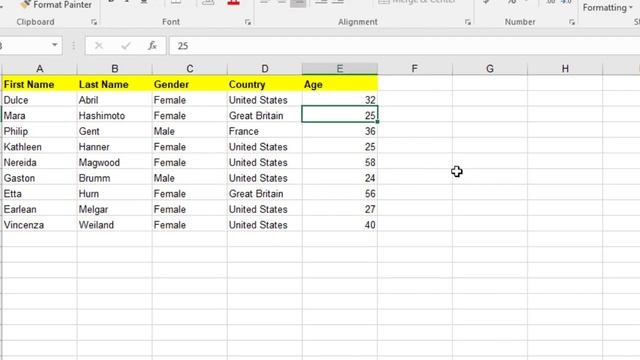The height and width of the screenshot is (360, 640).
Task: Select Vincenza's age cell showing 40
Action: click(x=340, y=225)
